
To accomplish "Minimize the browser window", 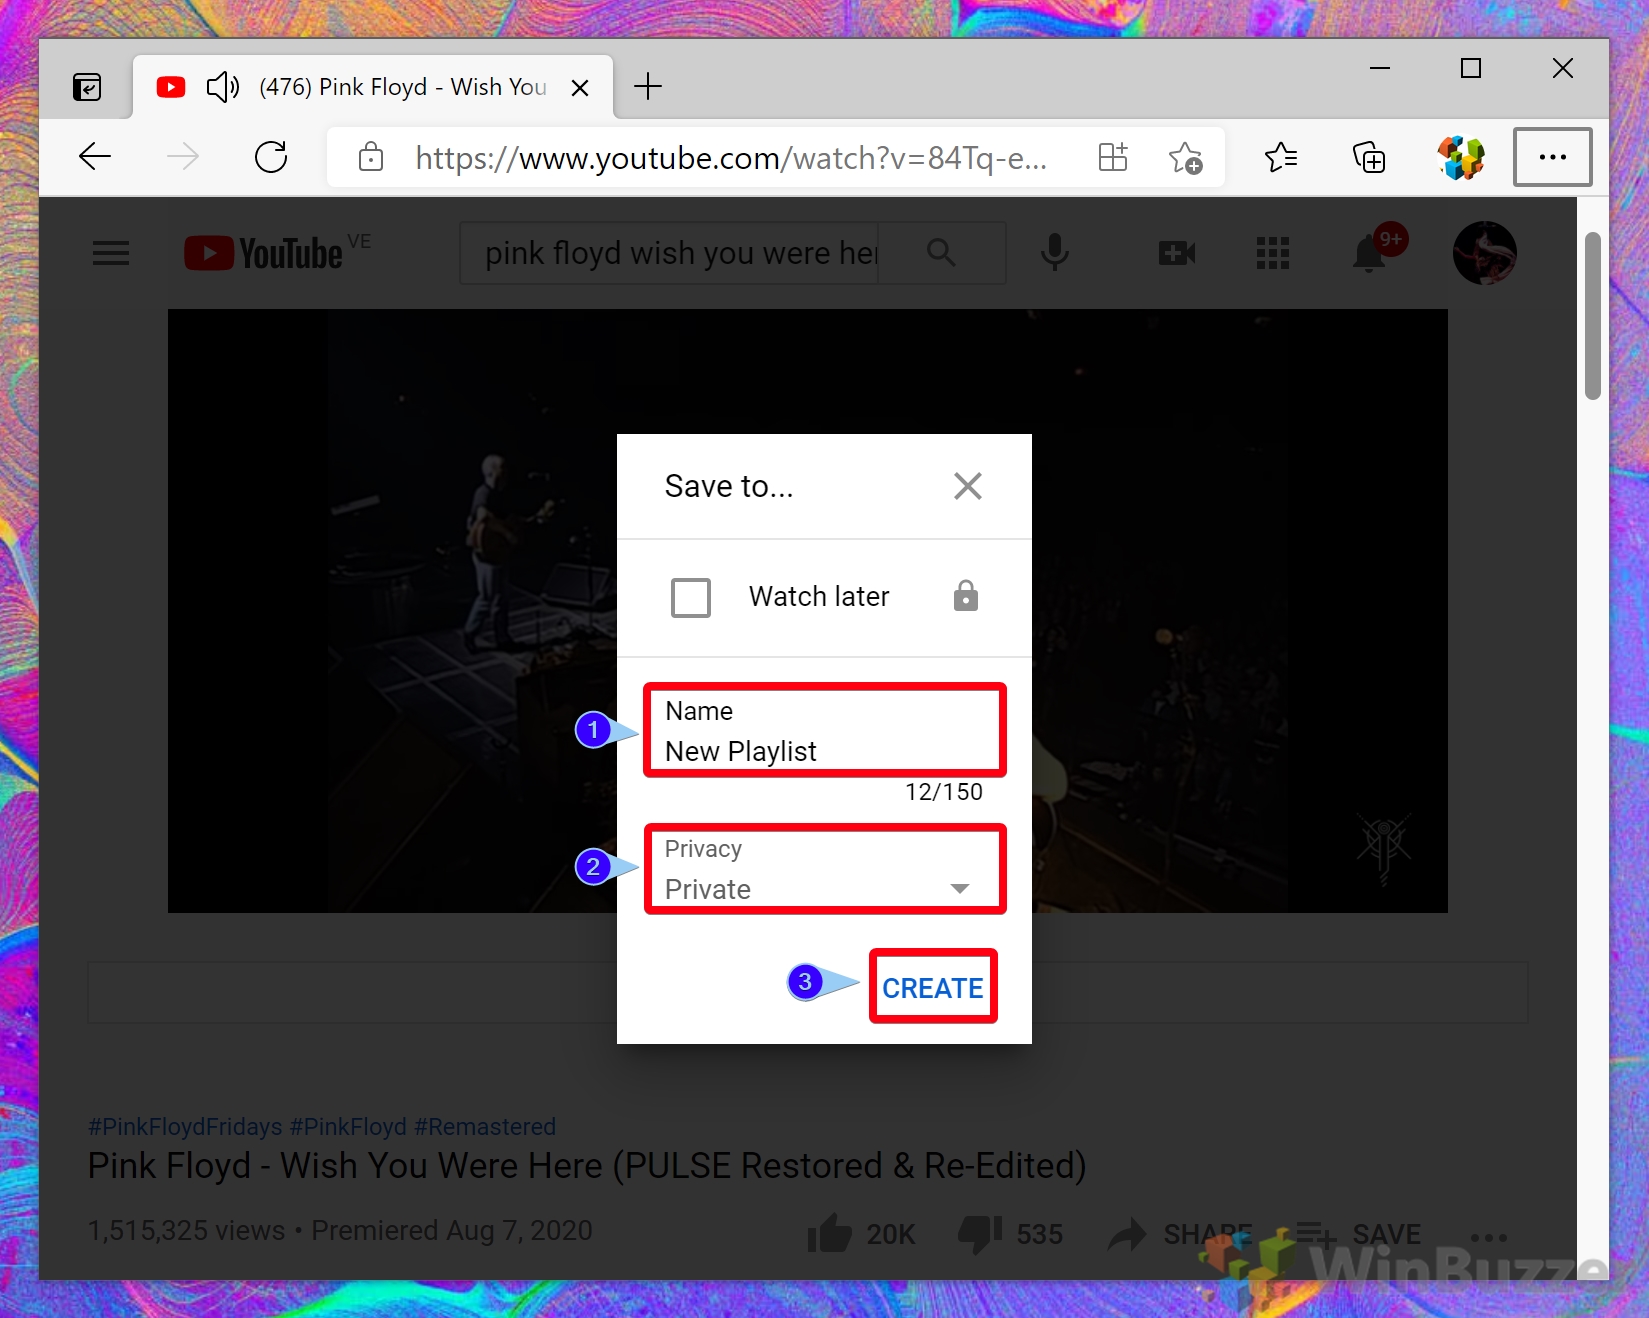I will point(1380,68).
